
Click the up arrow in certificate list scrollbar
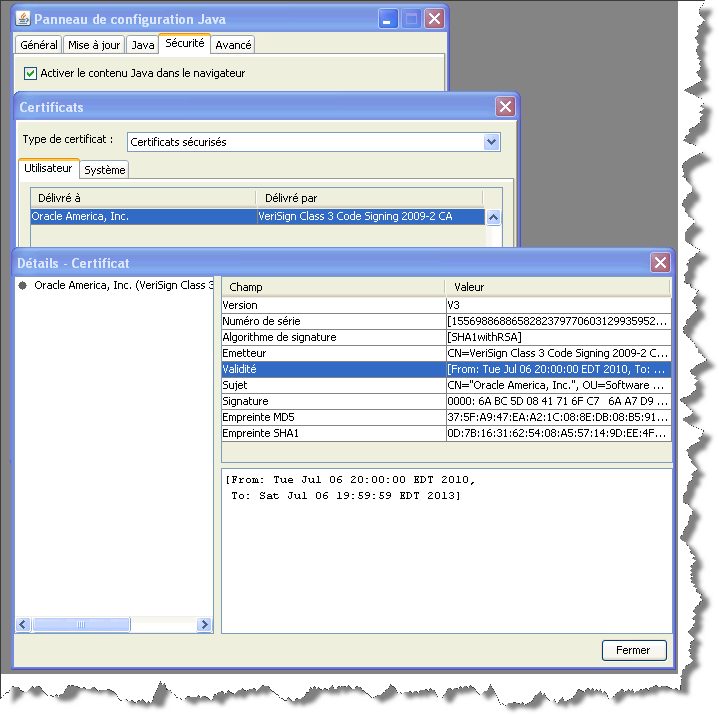[493, 217]
